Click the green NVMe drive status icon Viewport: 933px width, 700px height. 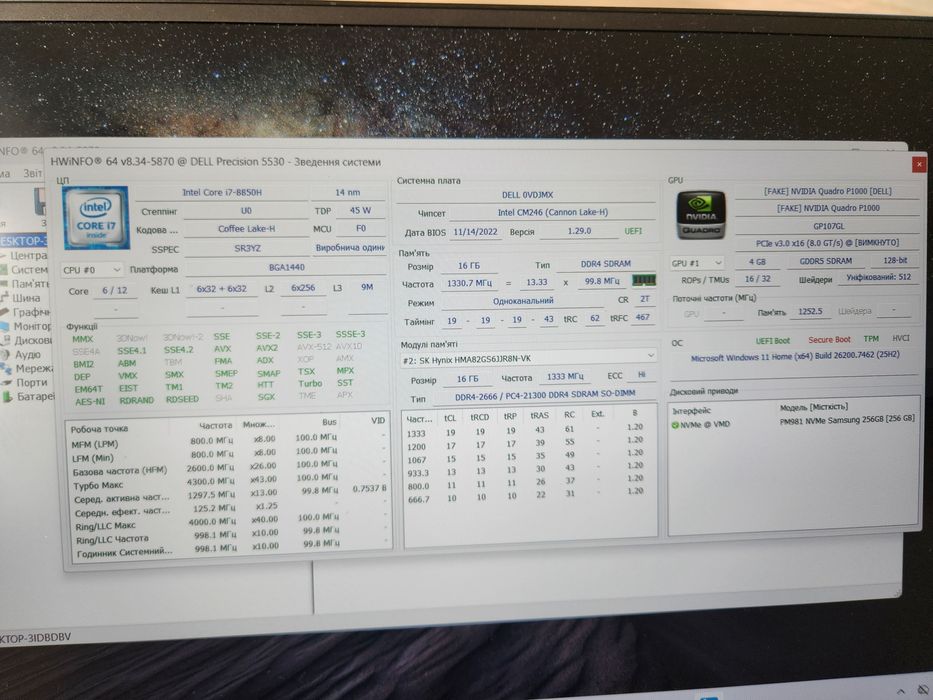(x=675, y=425)
